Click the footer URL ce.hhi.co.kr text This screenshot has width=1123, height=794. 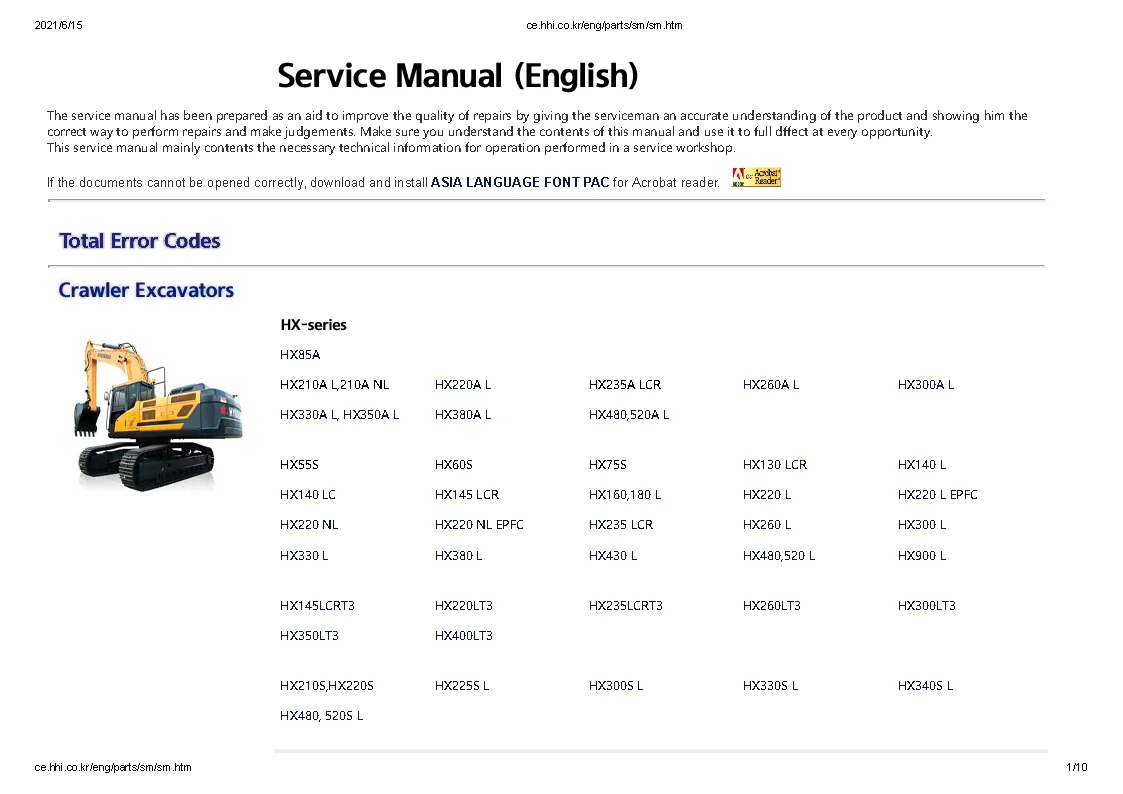tap(112, 768)
